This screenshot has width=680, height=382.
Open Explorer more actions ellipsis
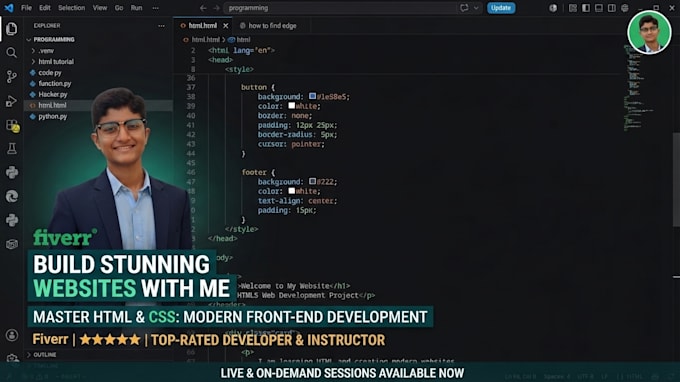coord(161,26)
